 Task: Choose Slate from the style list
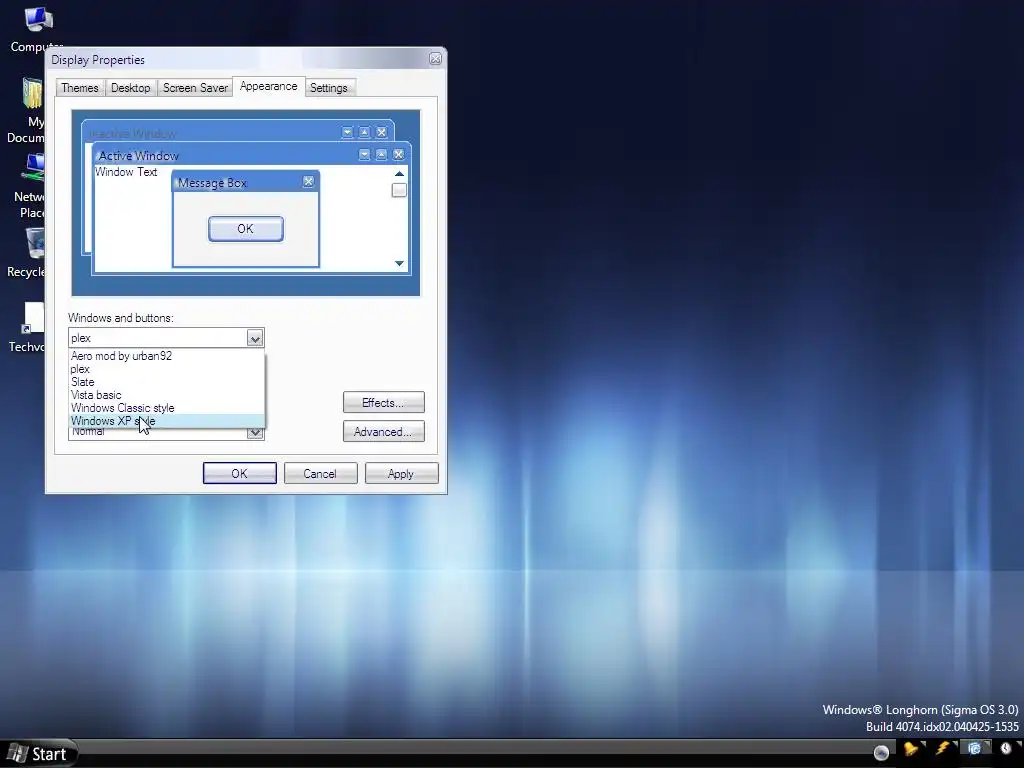[167, 382]
